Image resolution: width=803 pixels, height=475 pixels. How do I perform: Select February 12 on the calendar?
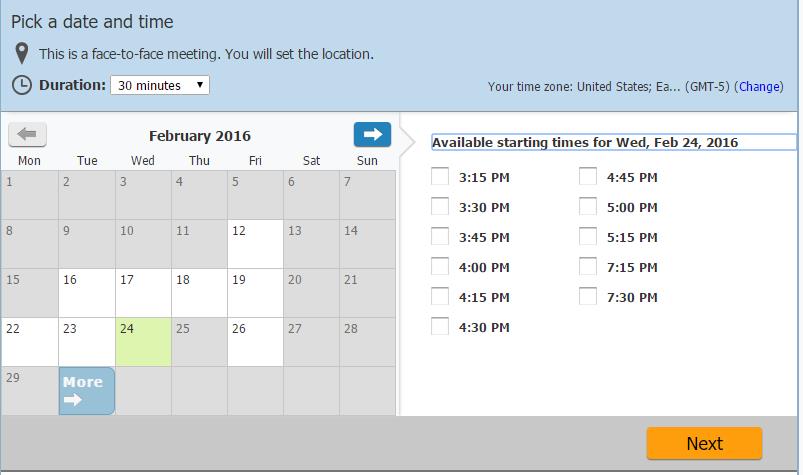255,244
